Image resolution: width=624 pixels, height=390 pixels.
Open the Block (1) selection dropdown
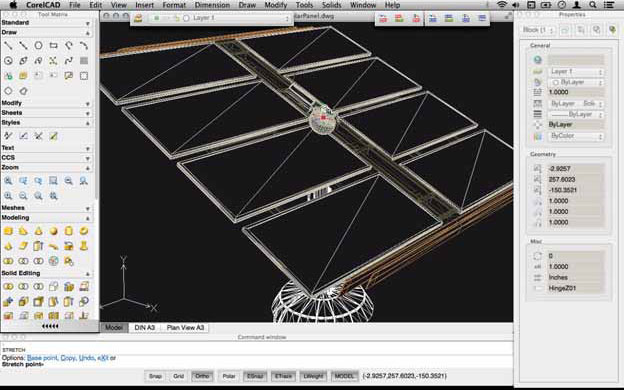coord(538,30)
